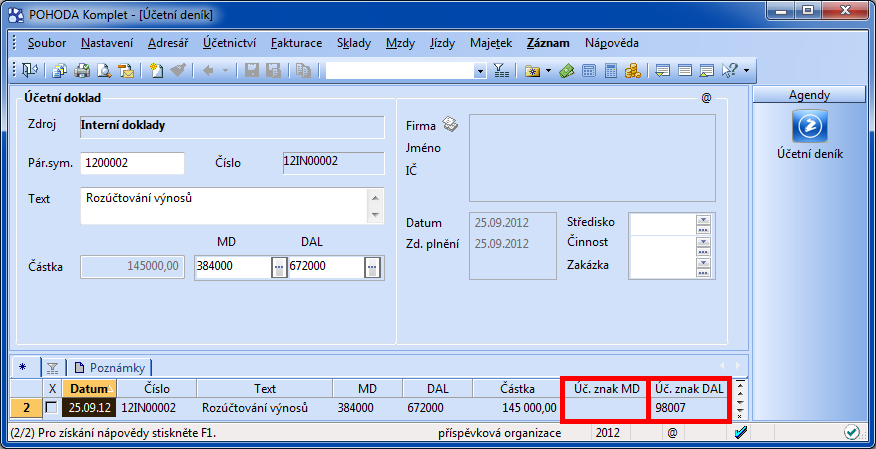This screenshot has width=876, height=449.
Task: Click the gold coins icon
Action: pyautogui.click(x=632, y=71)
